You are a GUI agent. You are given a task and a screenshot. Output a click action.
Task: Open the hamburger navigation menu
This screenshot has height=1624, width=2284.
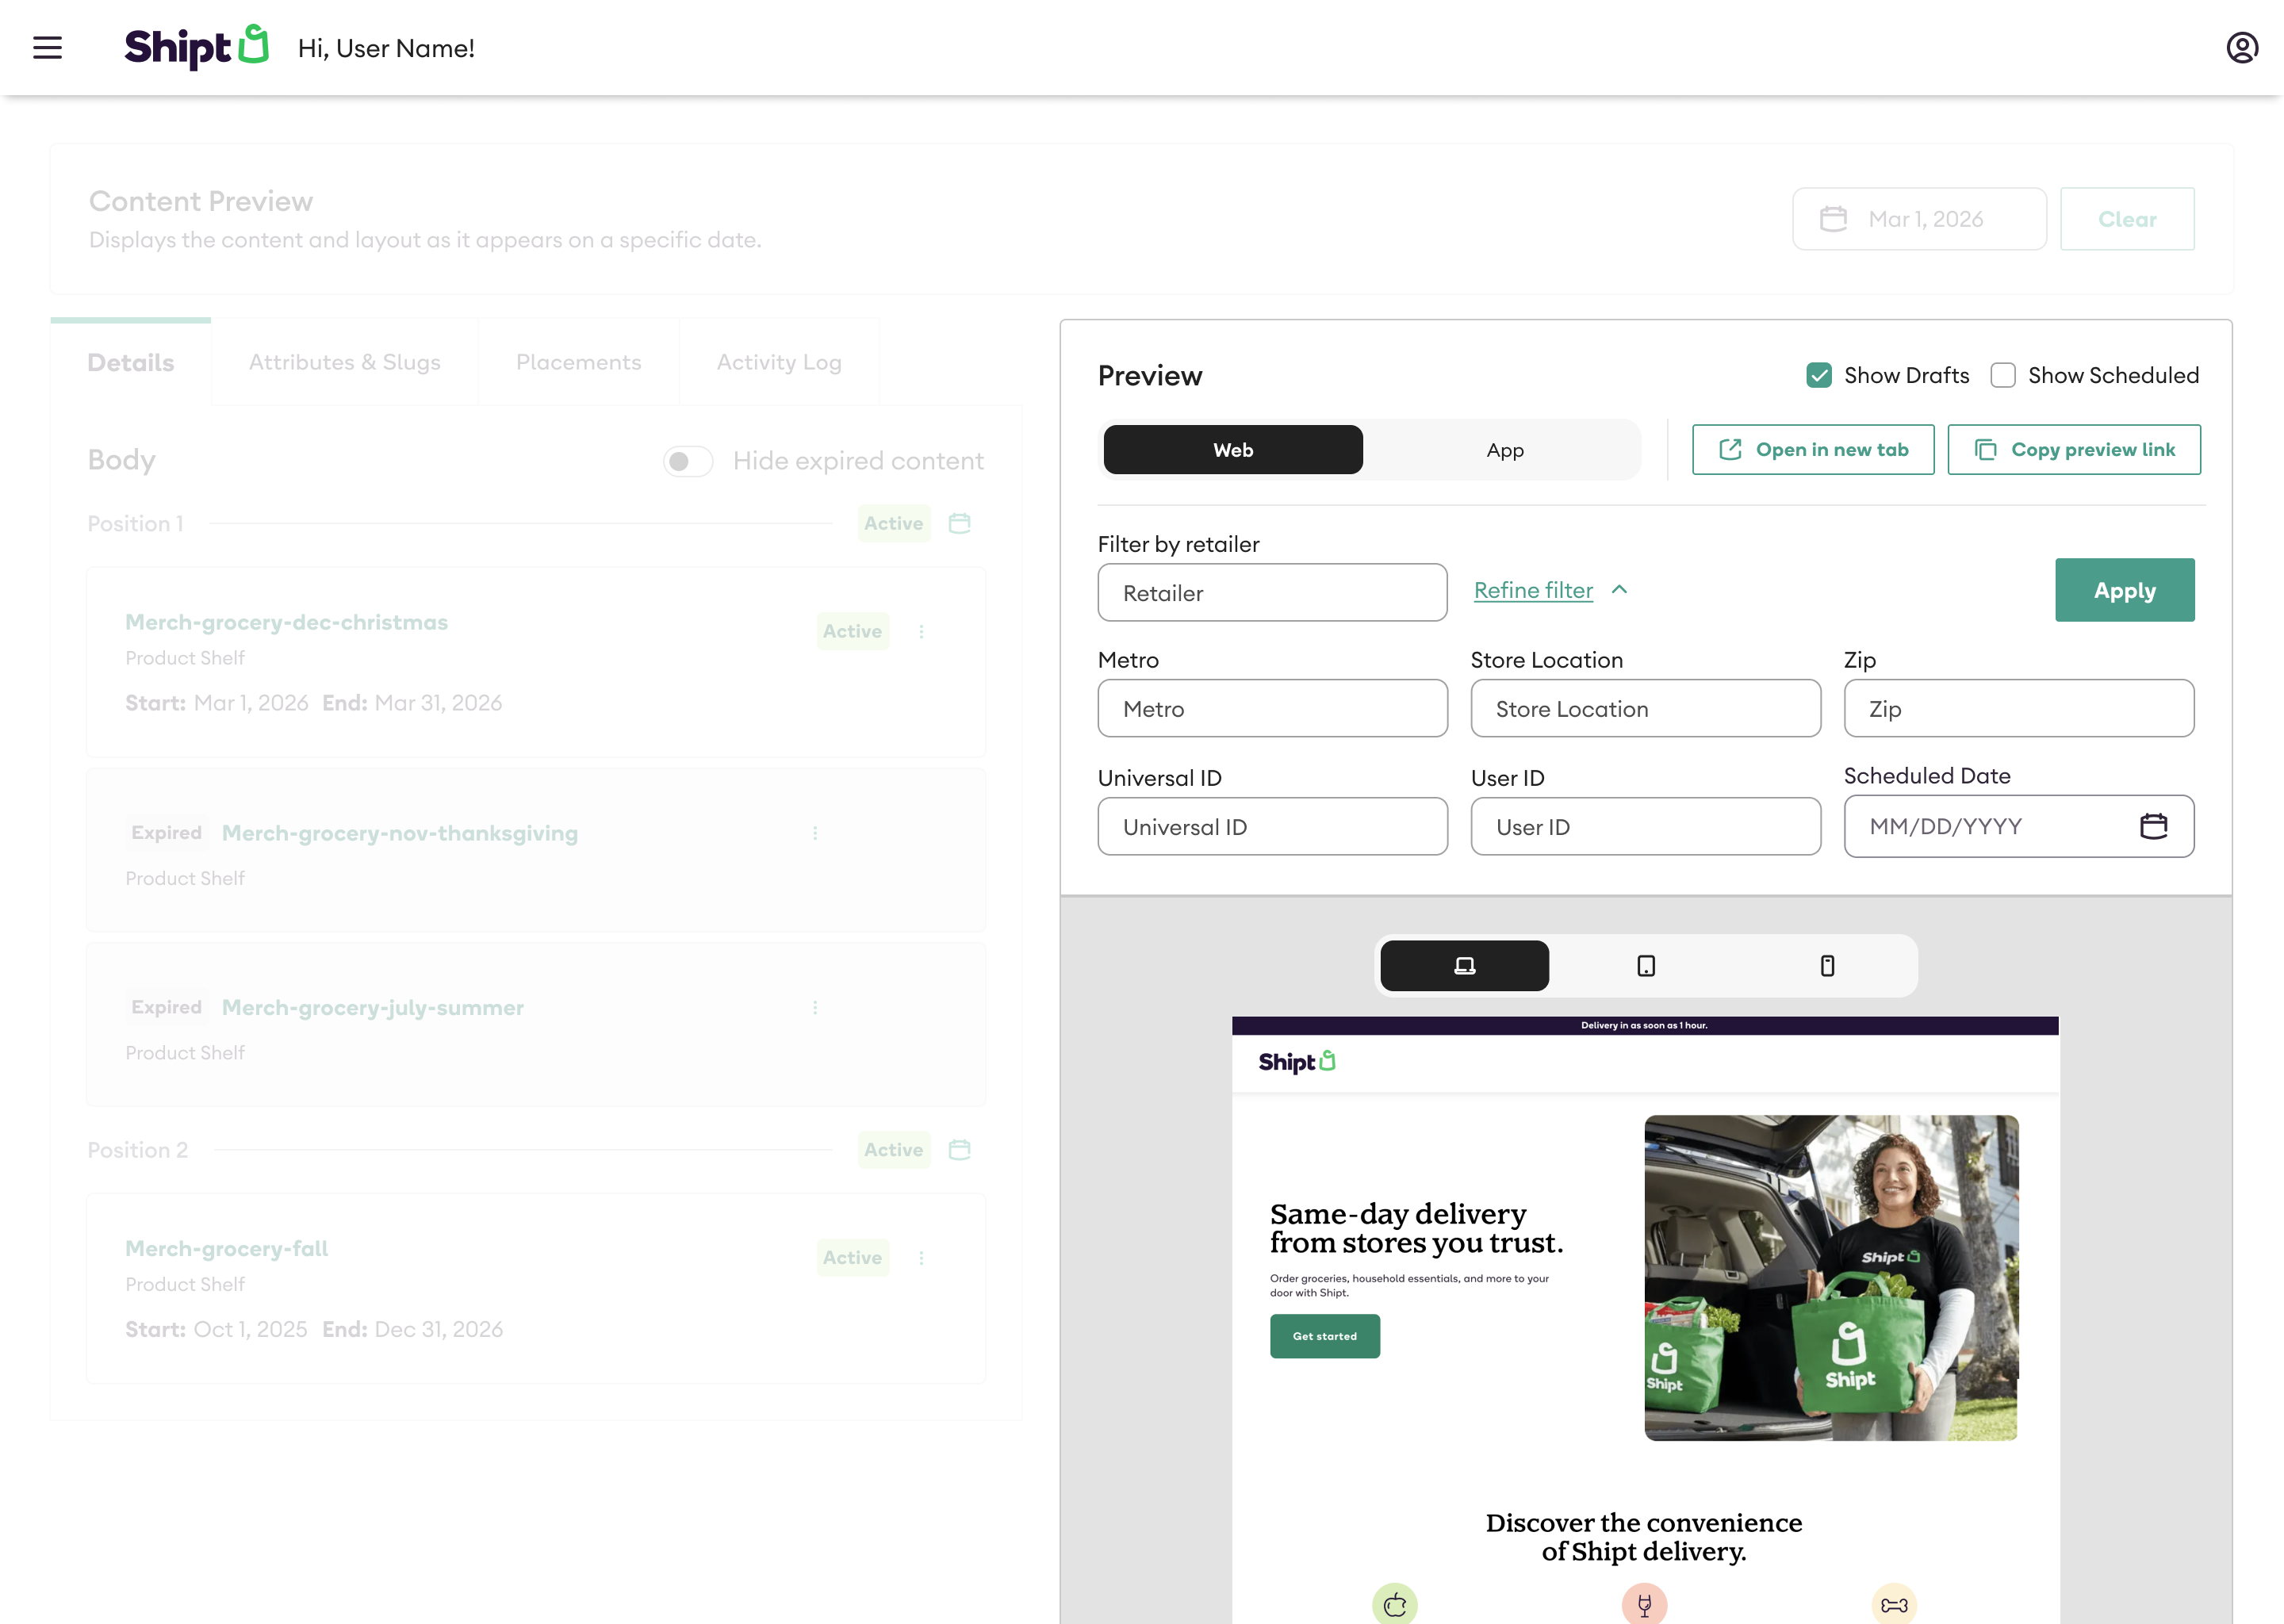[47, 48]
